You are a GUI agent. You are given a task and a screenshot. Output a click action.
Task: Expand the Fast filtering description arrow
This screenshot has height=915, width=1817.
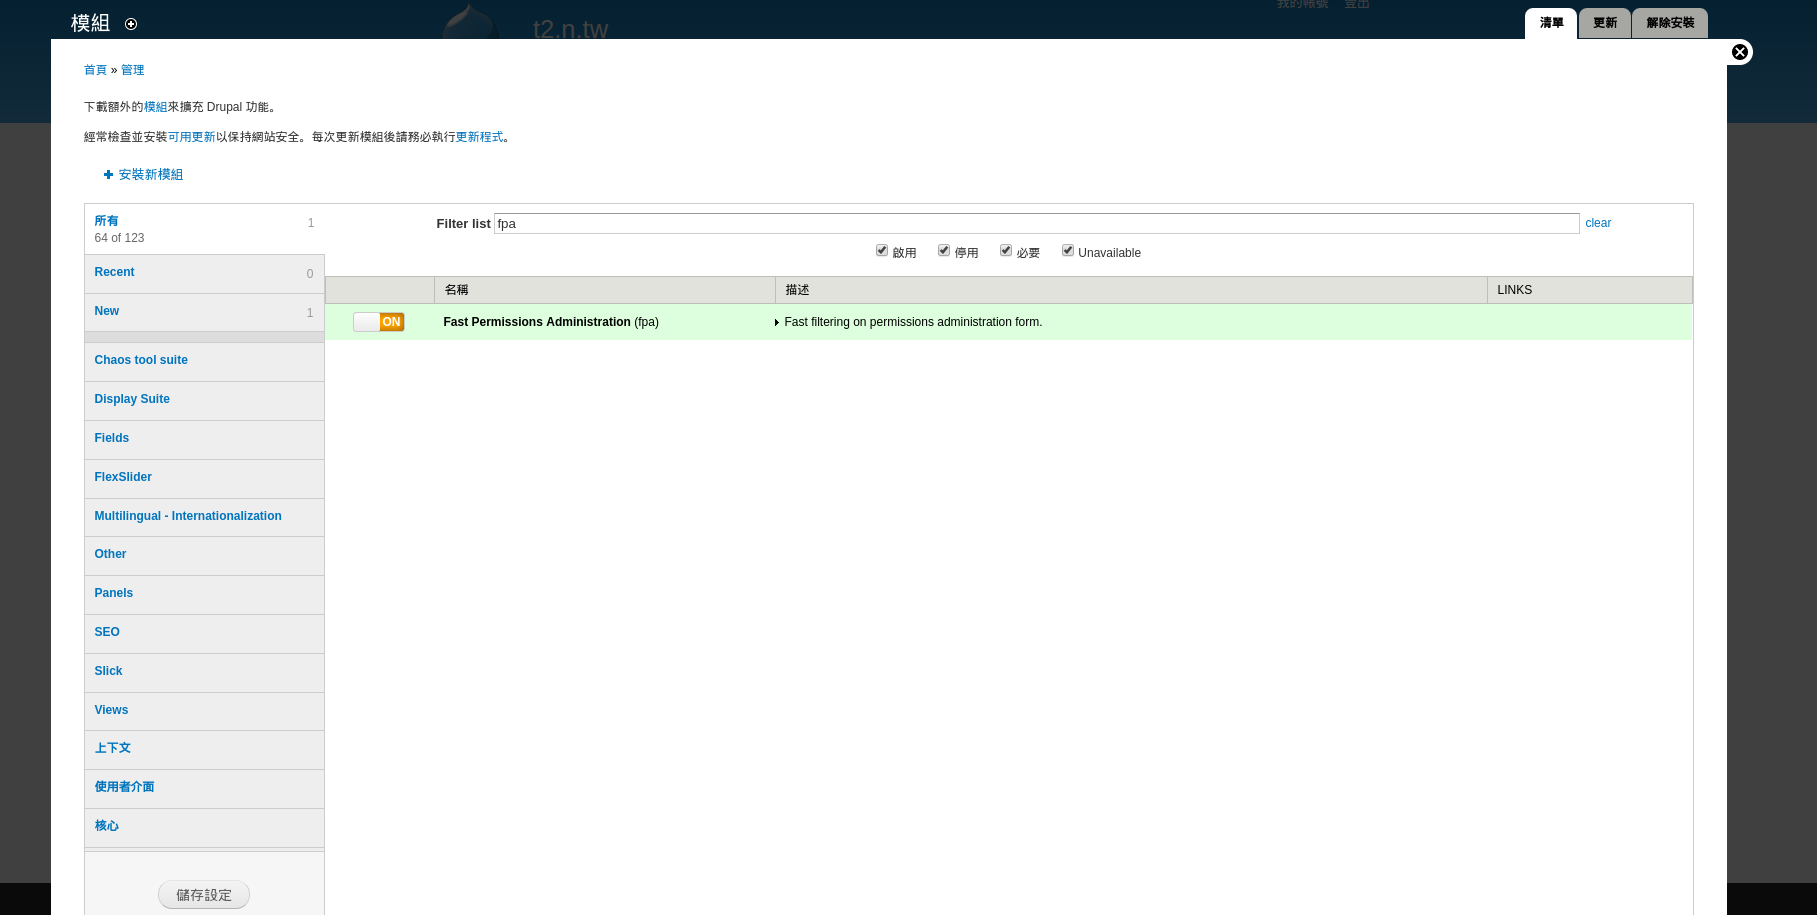tap(777, 323)
